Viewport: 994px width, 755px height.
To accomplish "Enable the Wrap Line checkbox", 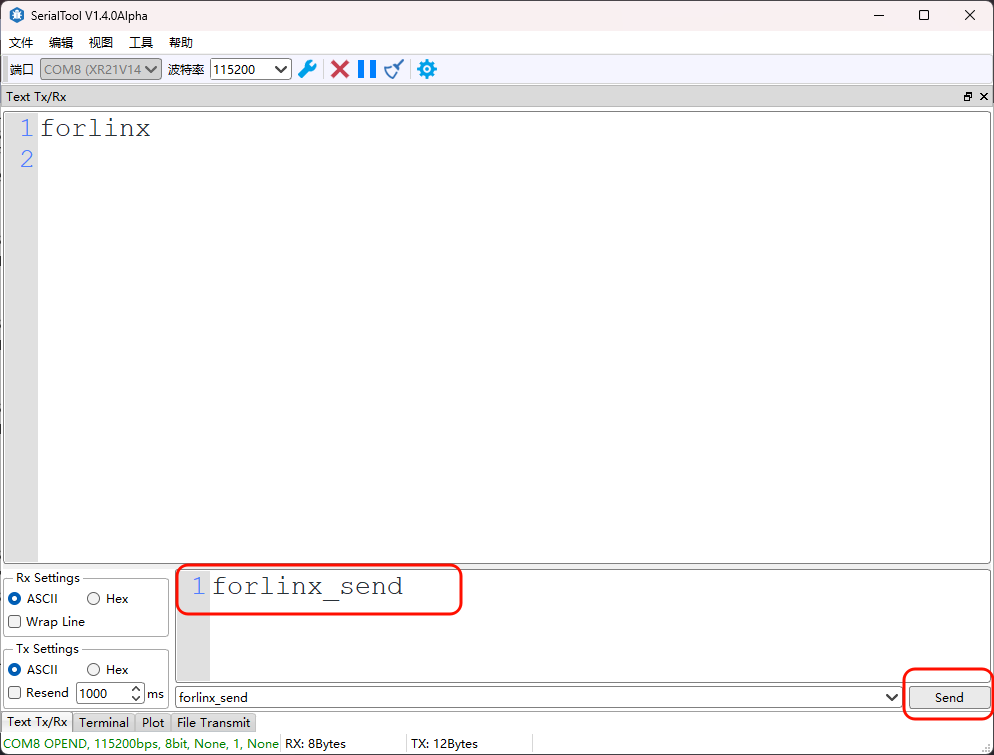I will click(x=15, y=622).
